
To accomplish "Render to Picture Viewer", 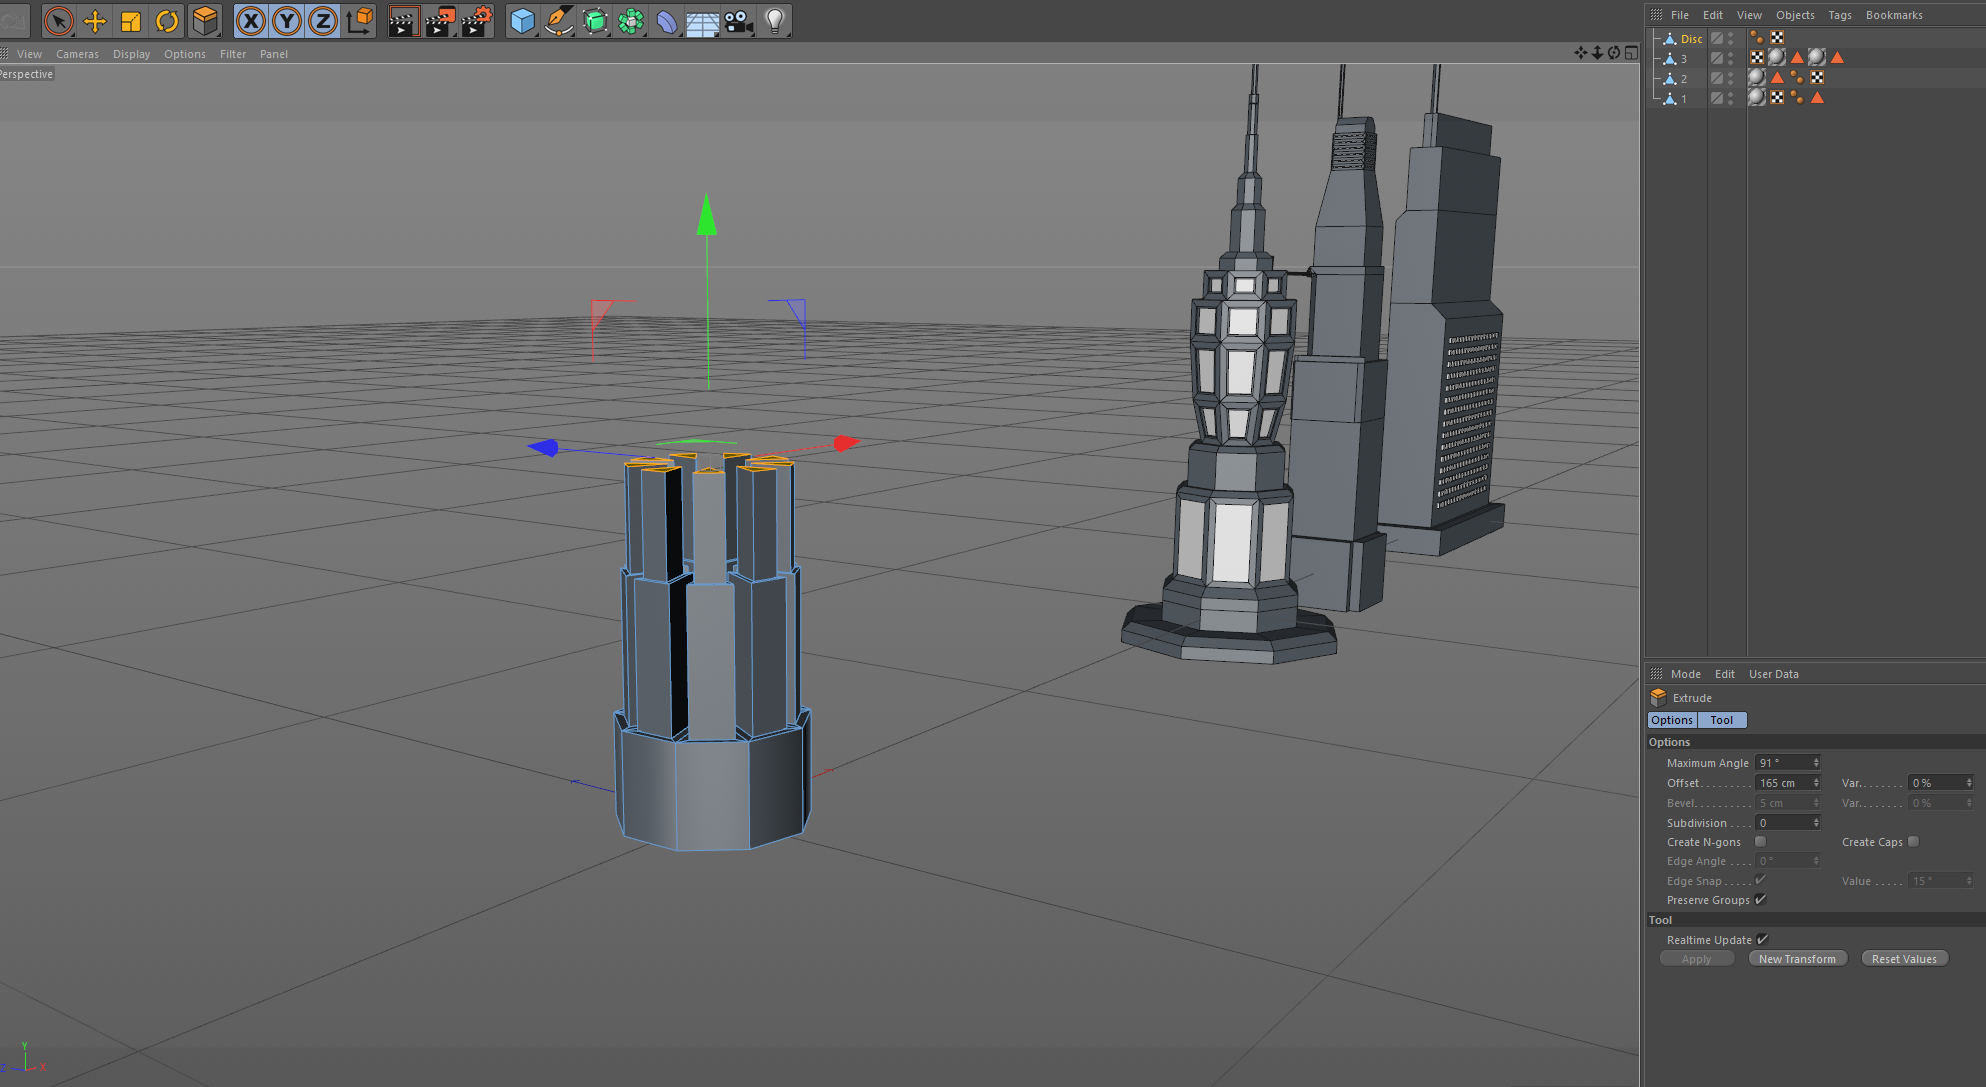I will click(440, 21).
